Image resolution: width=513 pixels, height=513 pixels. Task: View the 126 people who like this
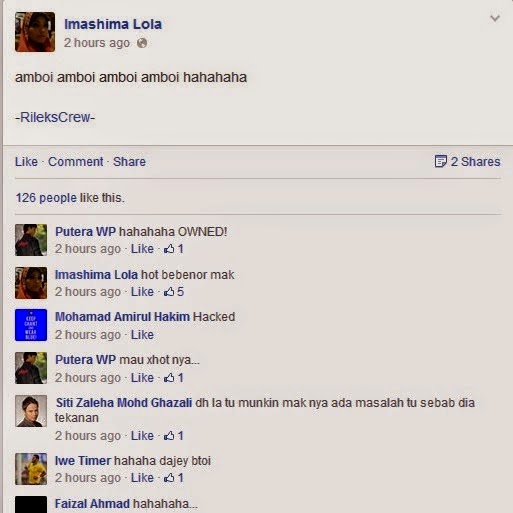pyautogui.click(x=46, y=198)
